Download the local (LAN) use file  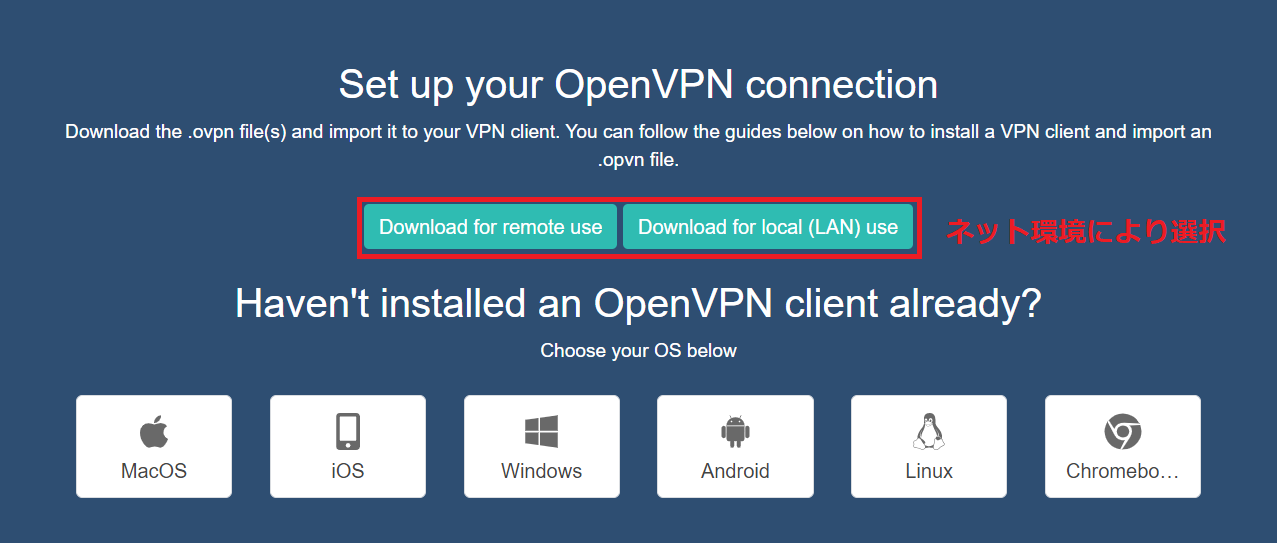768,227
